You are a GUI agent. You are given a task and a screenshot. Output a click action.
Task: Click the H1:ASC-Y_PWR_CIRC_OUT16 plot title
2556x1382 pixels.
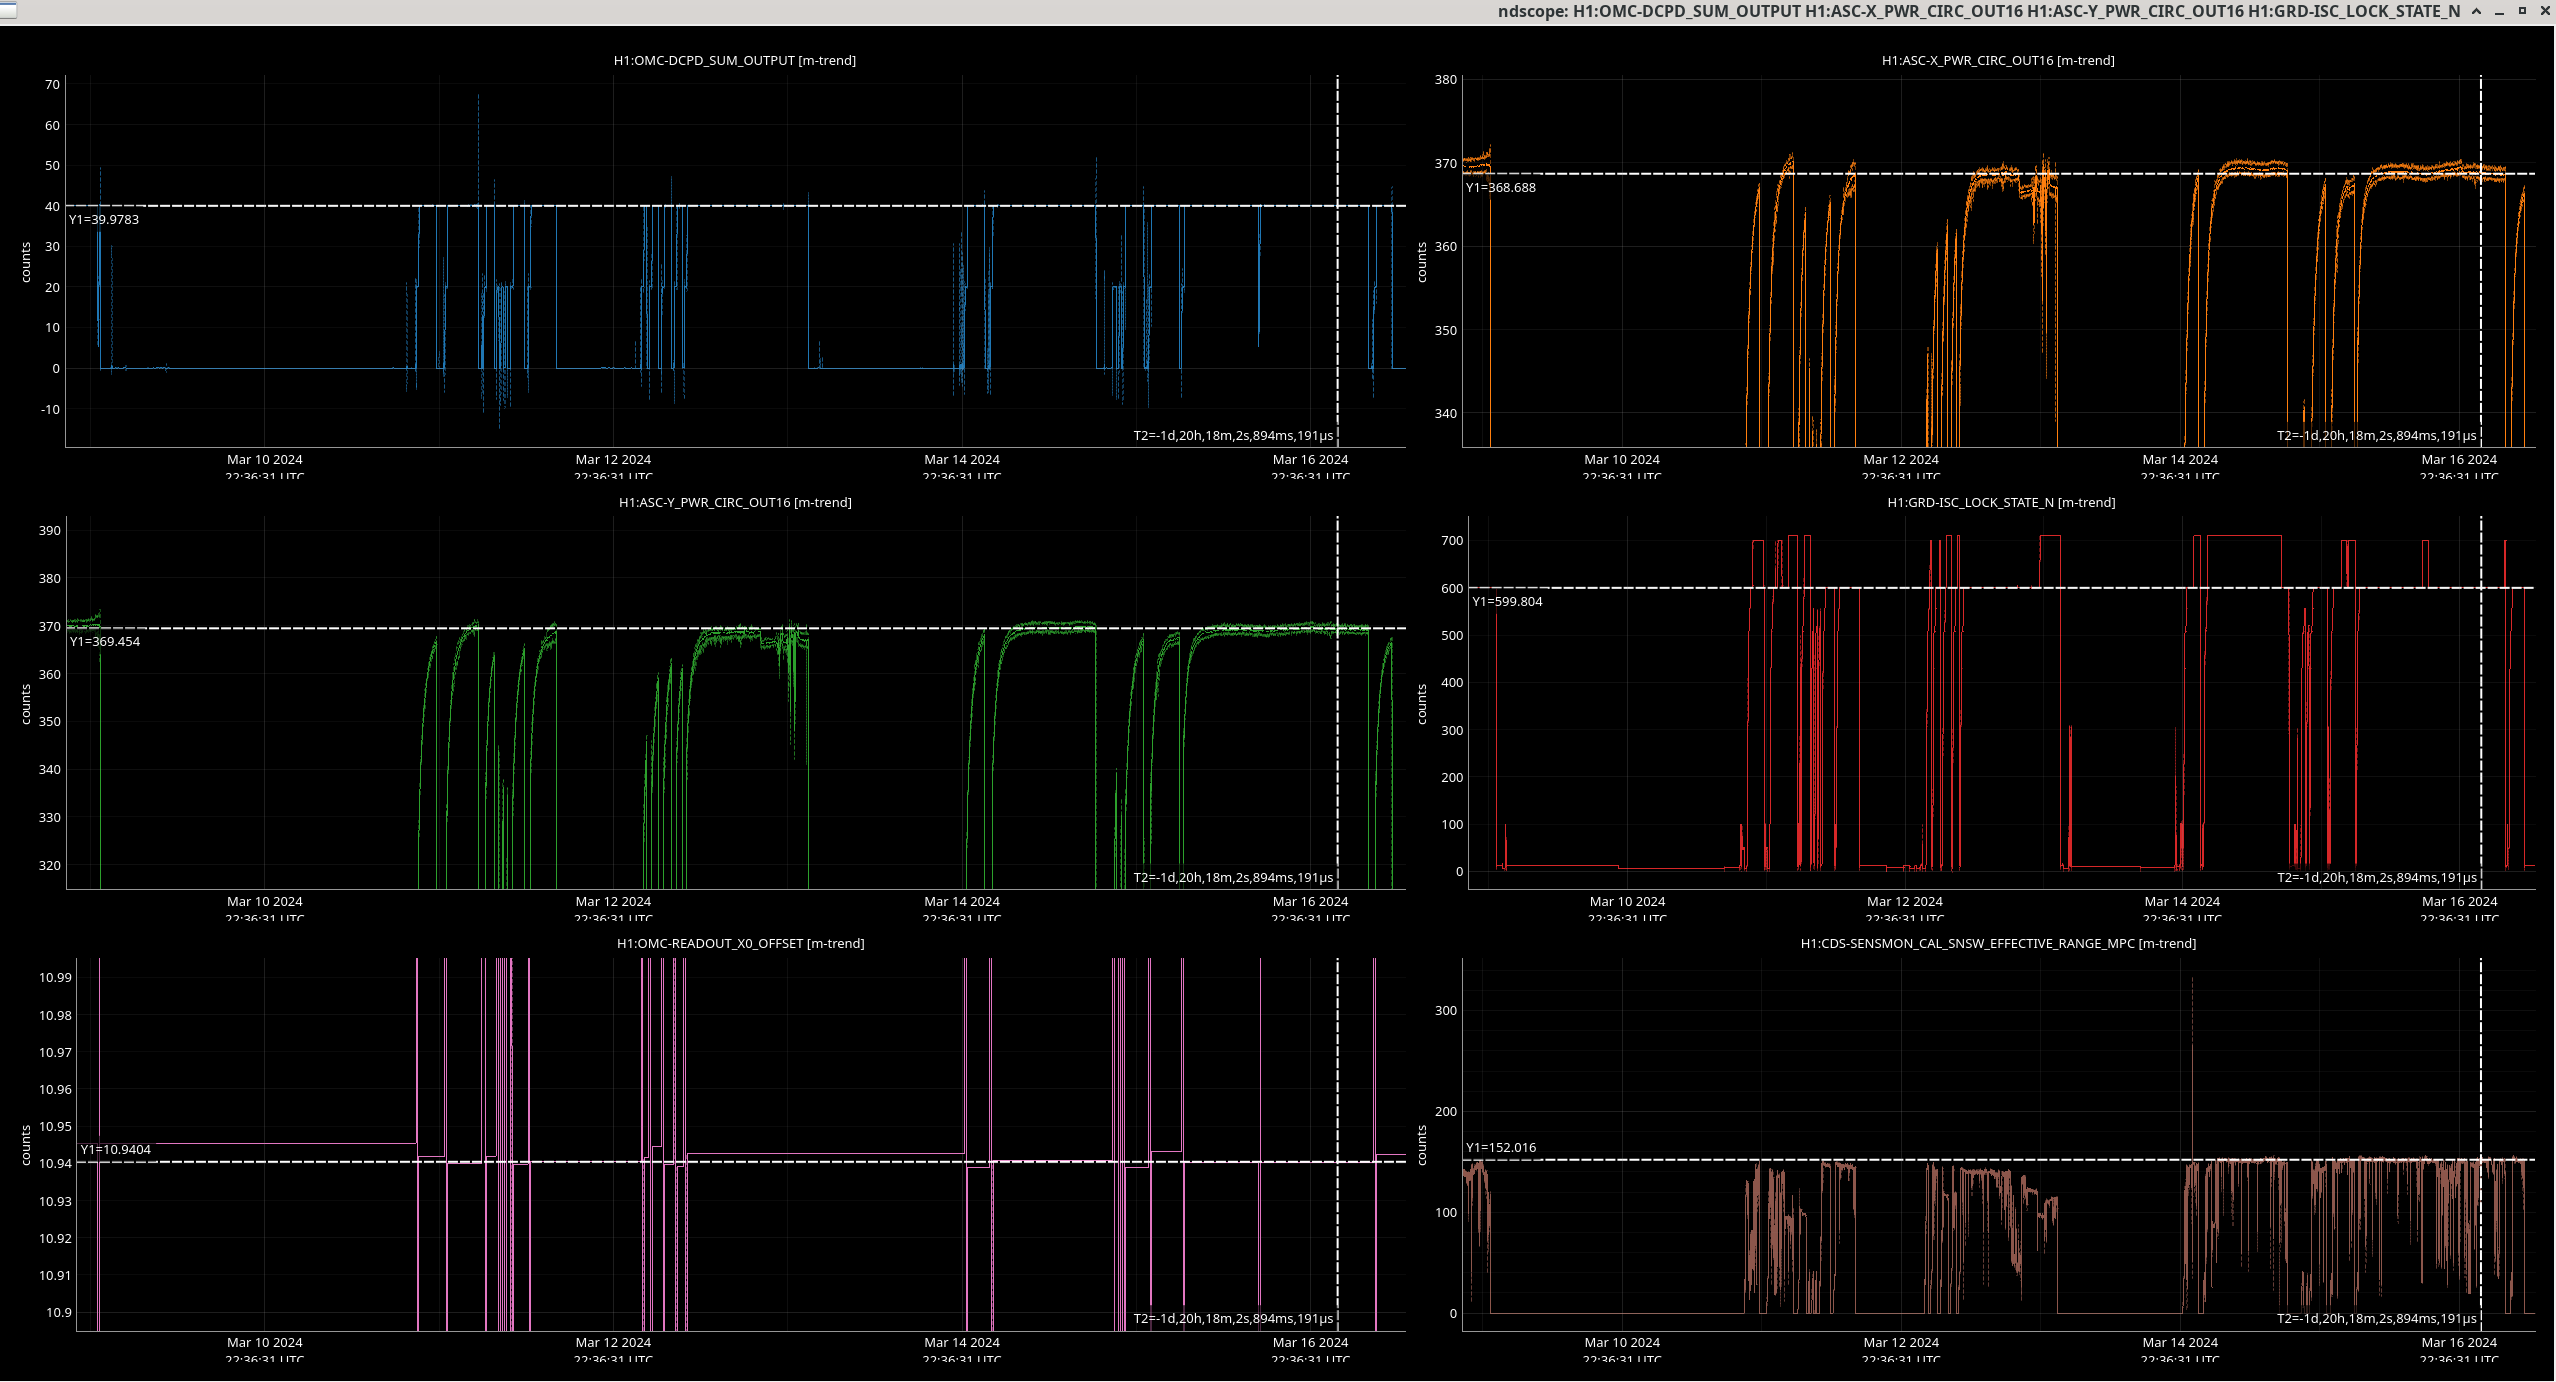coord(734,503)
